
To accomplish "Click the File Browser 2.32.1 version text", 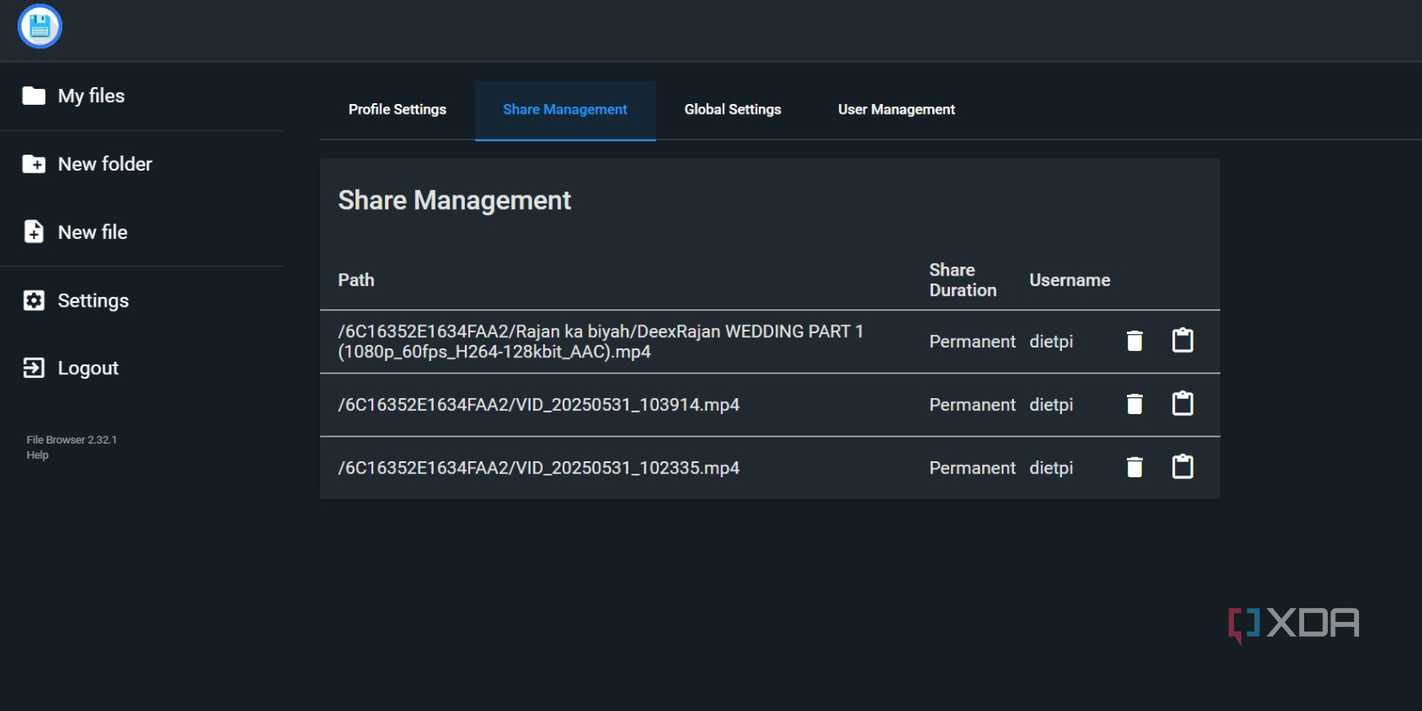I will [x=72, y=440].
